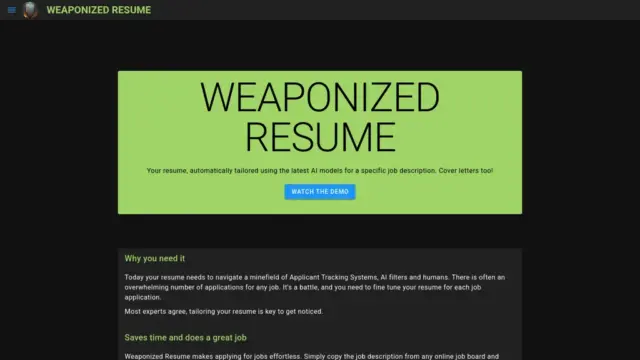The image size is (640, 360).
Task: Click paragraph starting 'Weaponized Resume makes applying'
Action: tap(312, 356)
